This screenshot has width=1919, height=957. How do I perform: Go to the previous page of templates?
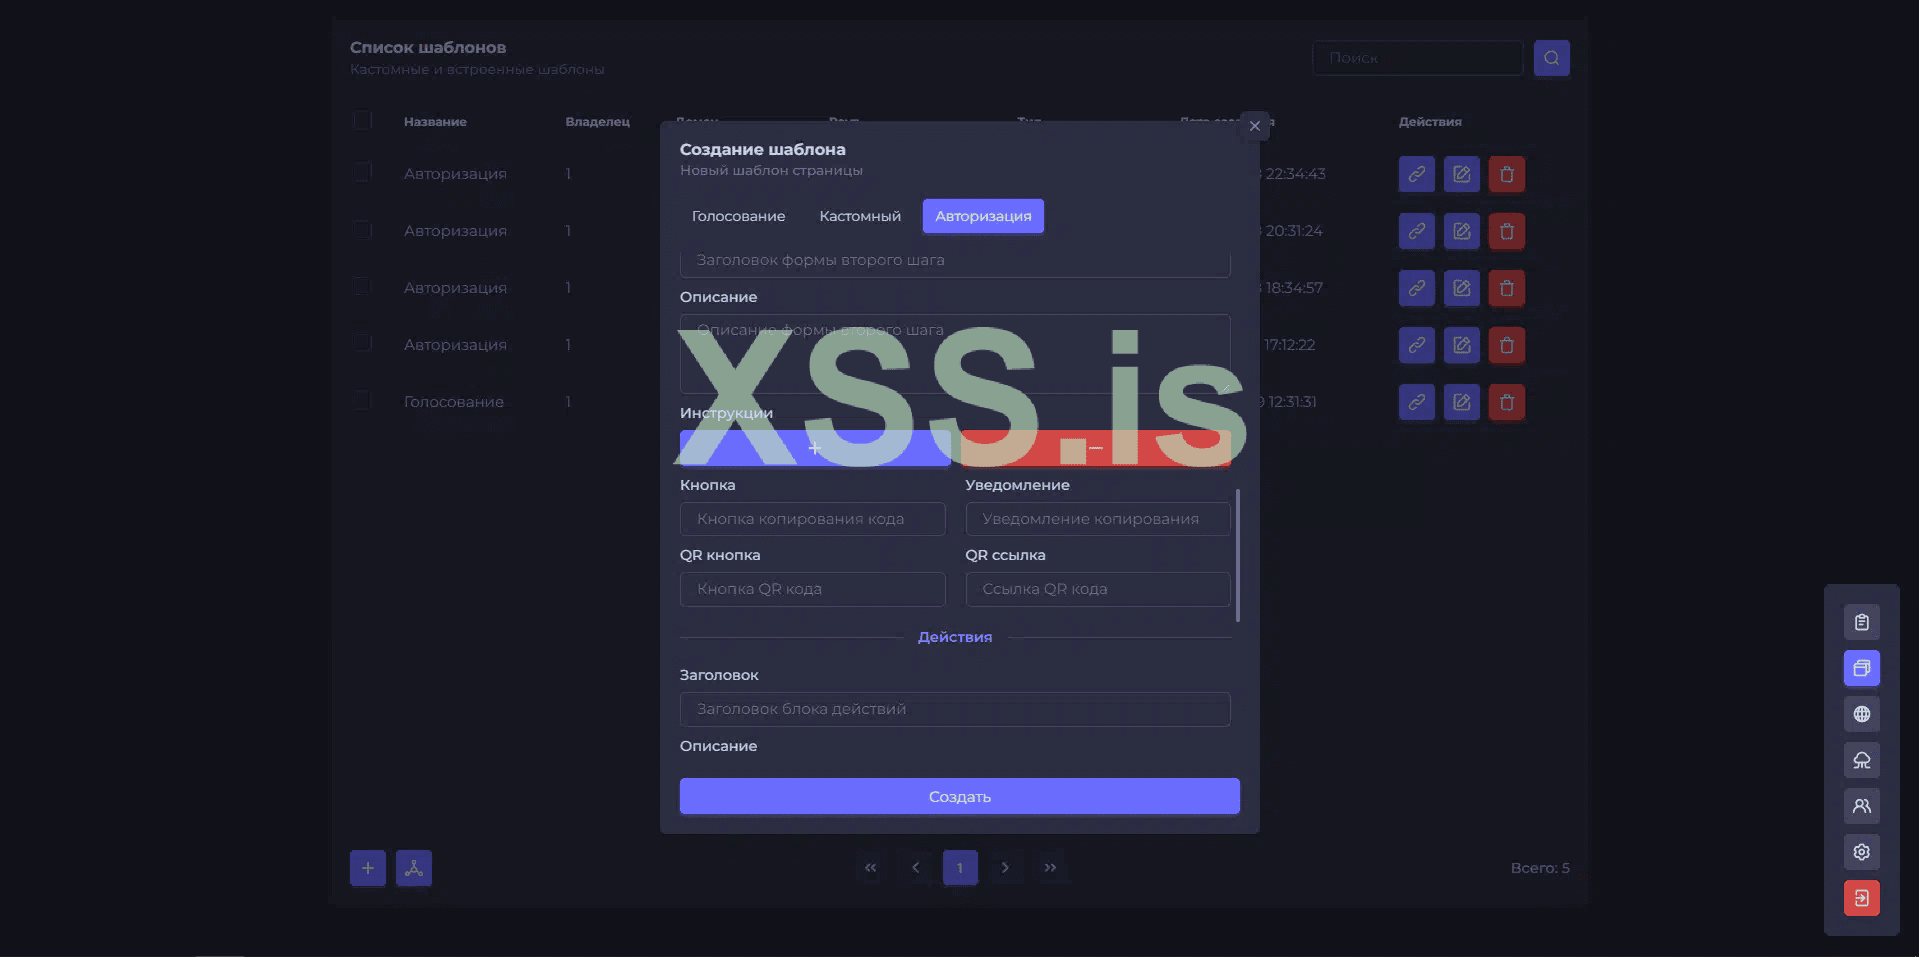click(x=915, y=868)
